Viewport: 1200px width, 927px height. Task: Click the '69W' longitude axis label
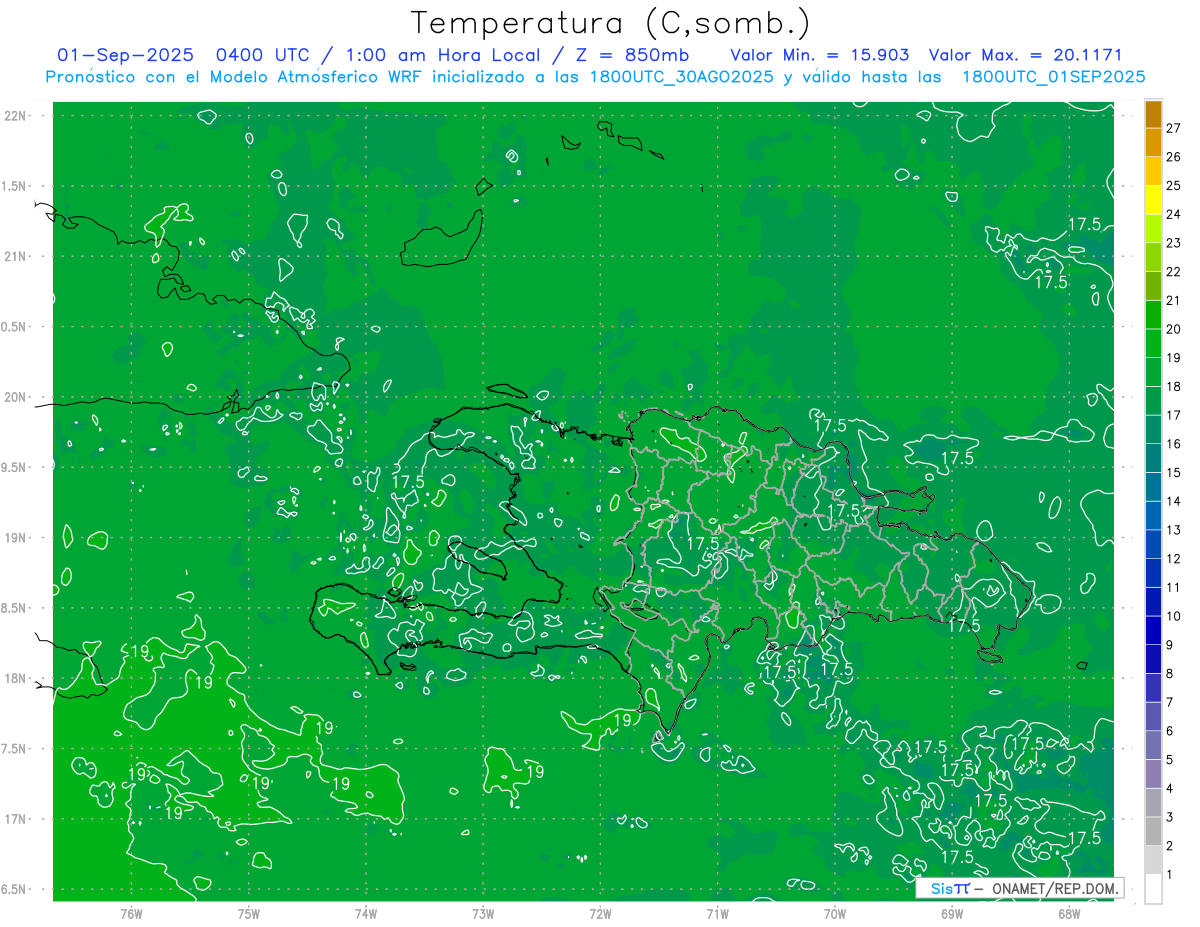point(952,915)
